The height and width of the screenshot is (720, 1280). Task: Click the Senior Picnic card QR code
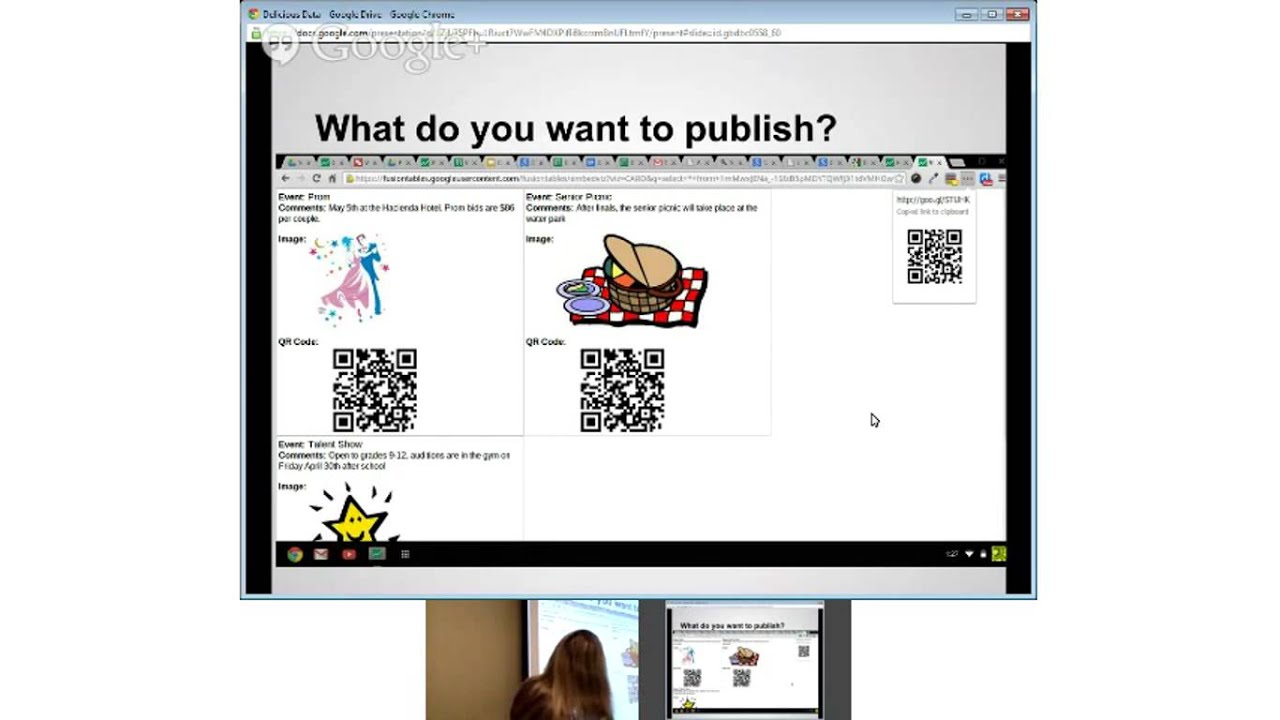[622, 390]
